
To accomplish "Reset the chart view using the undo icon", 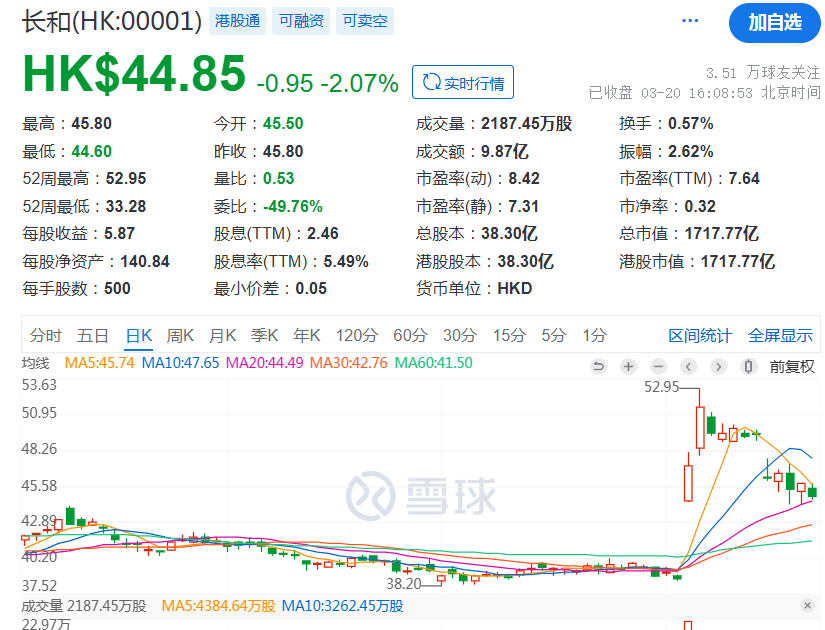I will pyautogui.click(x=598, y=367).
